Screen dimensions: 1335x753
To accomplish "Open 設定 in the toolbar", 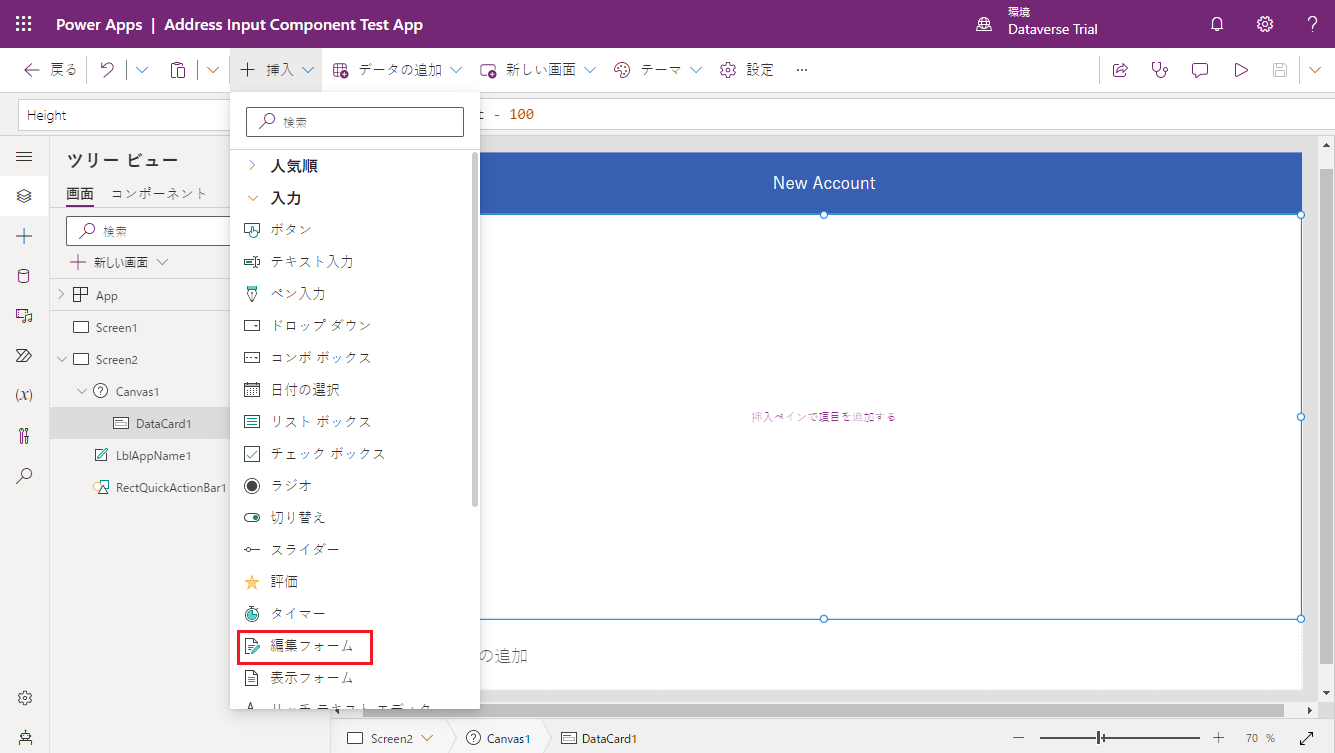I will coord(747,70).
